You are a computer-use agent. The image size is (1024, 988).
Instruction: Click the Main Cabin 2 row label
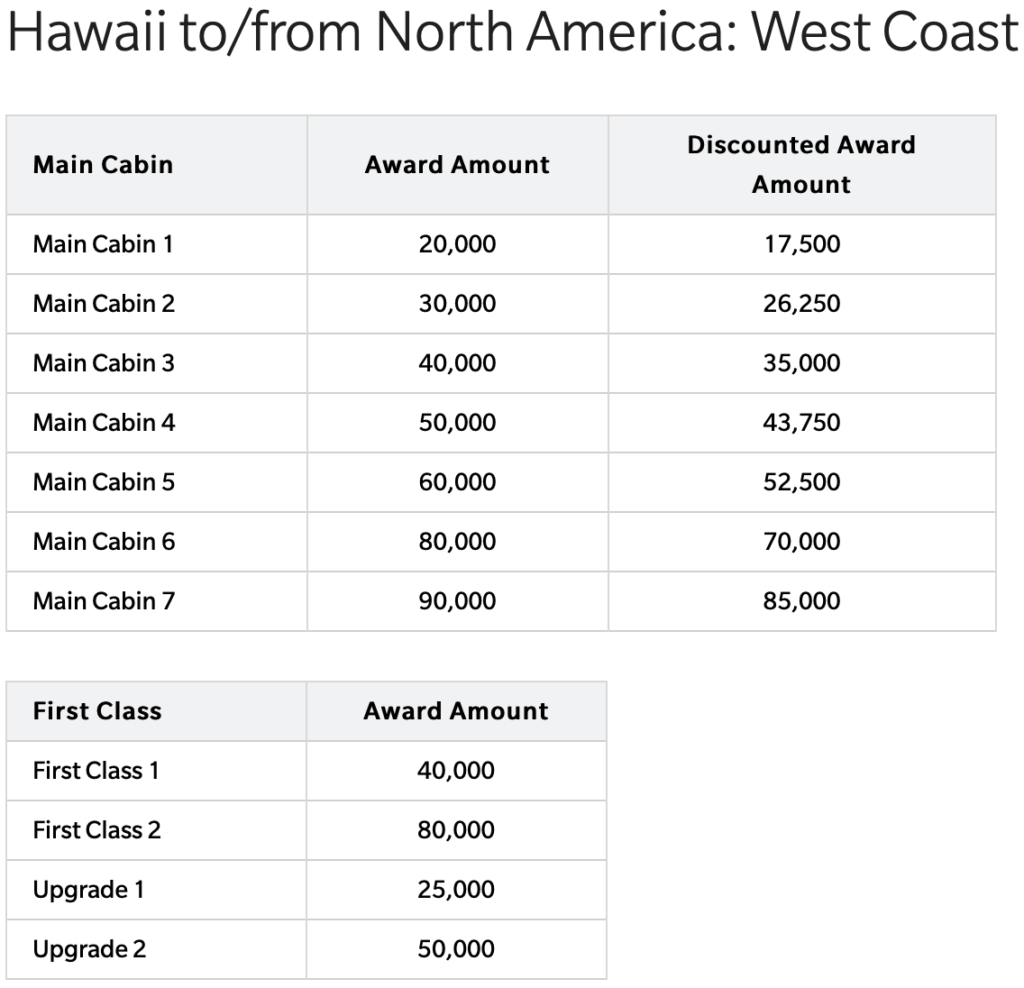point(104,304)
